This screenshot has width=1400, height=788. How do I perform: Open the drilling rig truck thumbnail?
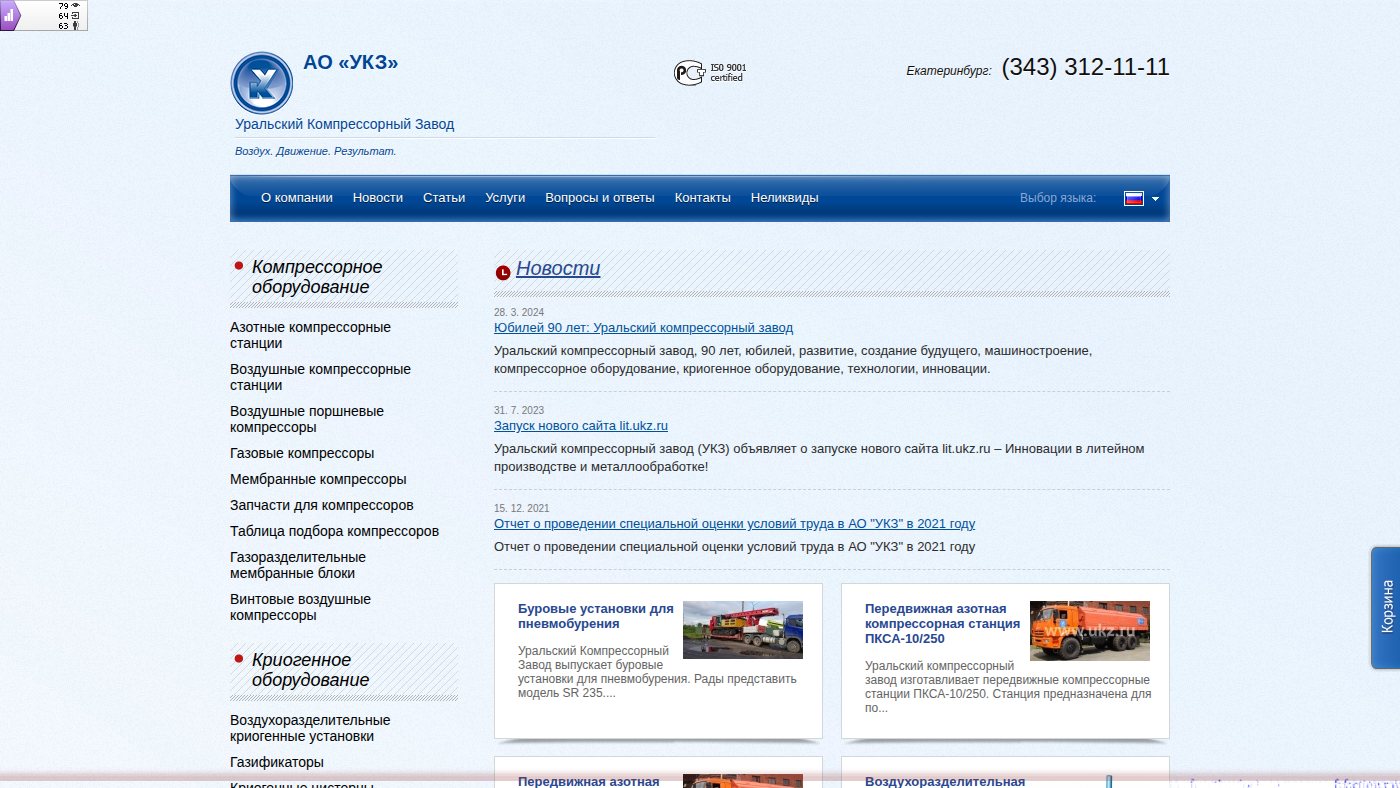743,630
